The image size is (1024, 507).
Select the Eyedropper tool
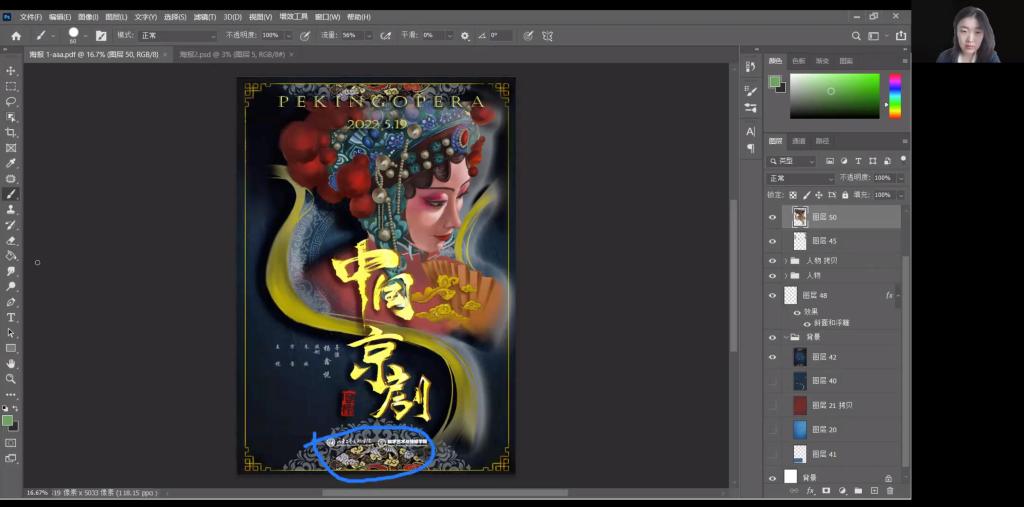tap(11, 163)
